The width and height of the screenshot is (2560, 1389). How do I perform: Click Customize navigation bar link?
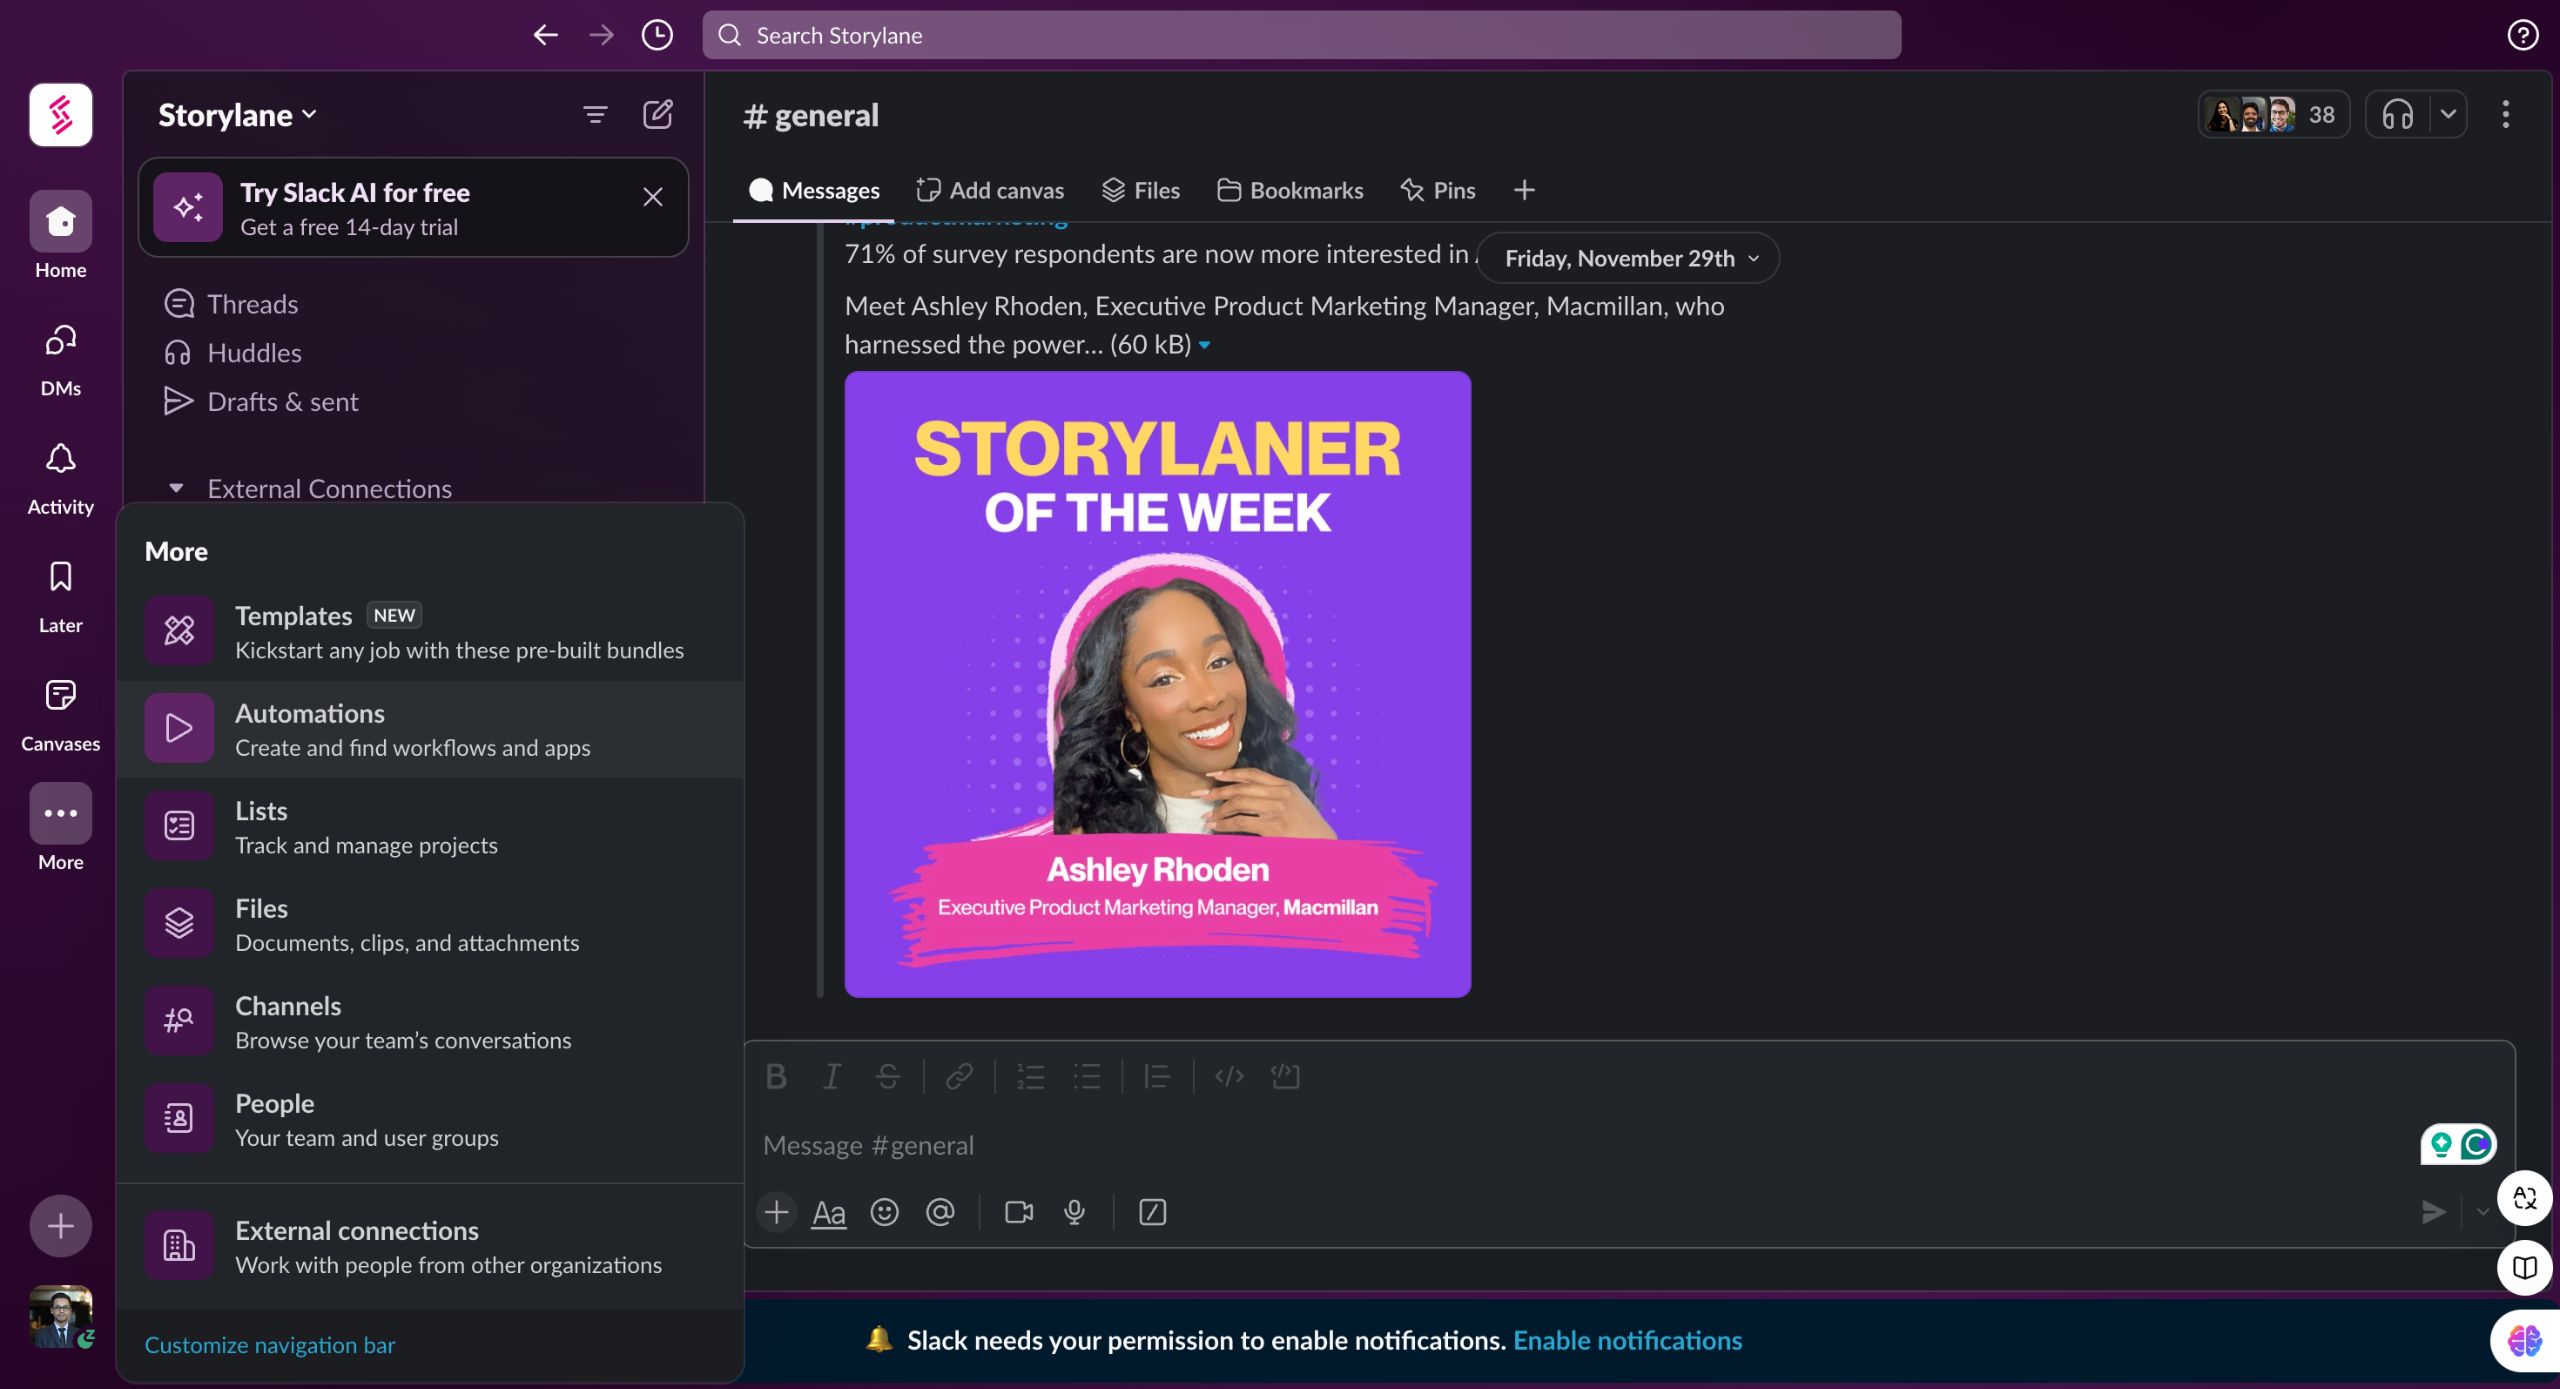tap(270, 1344)
